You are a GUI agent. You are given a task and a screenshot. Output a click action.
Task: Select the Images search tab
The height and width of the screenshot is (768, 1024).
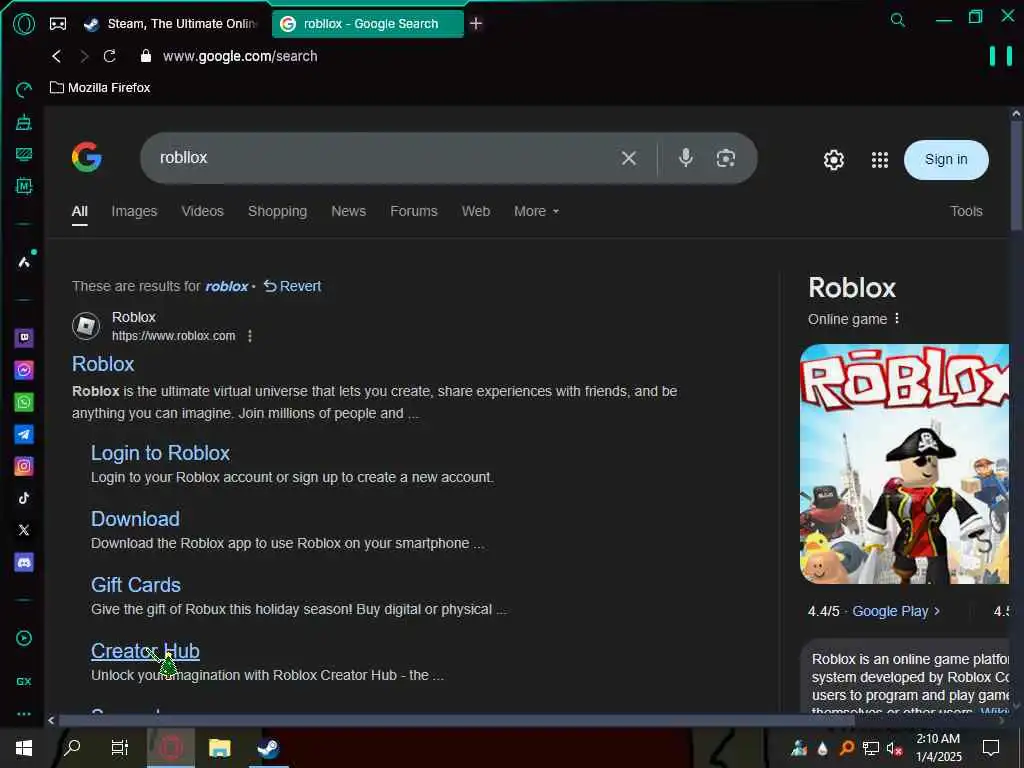tap(134, 211)
